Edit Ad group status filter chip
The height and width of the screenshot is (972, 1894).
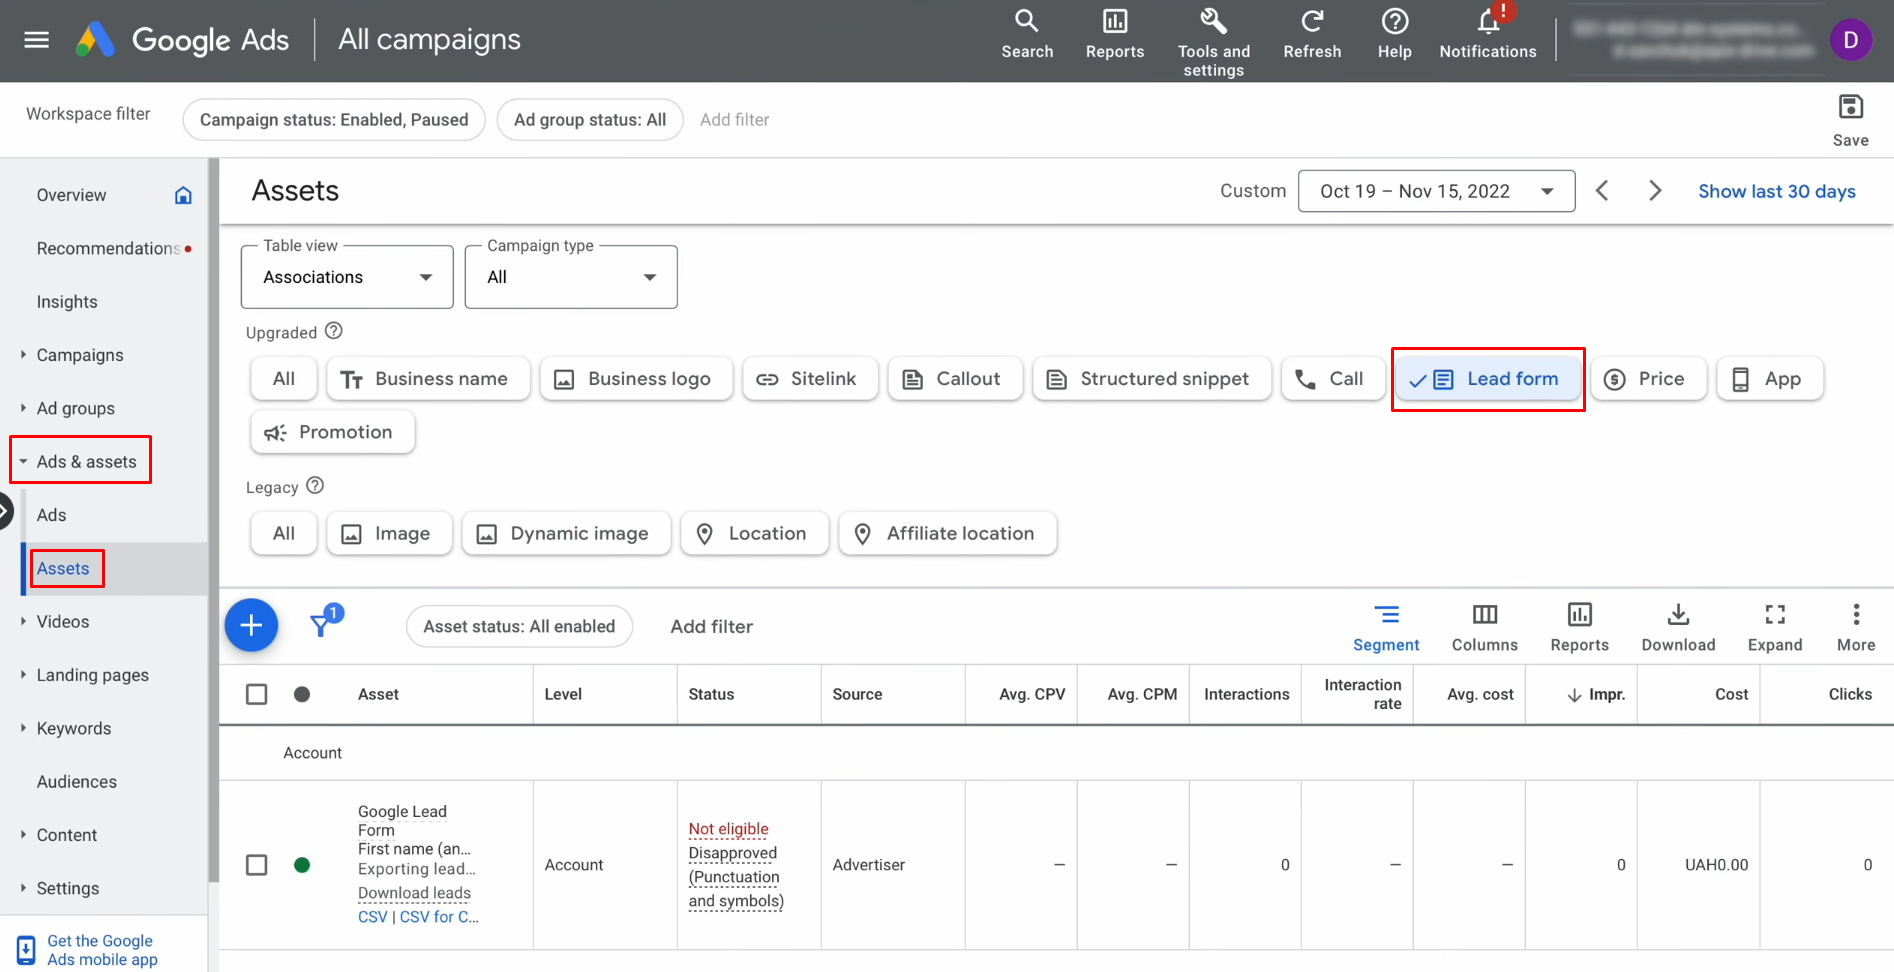(x=590, y=119)
